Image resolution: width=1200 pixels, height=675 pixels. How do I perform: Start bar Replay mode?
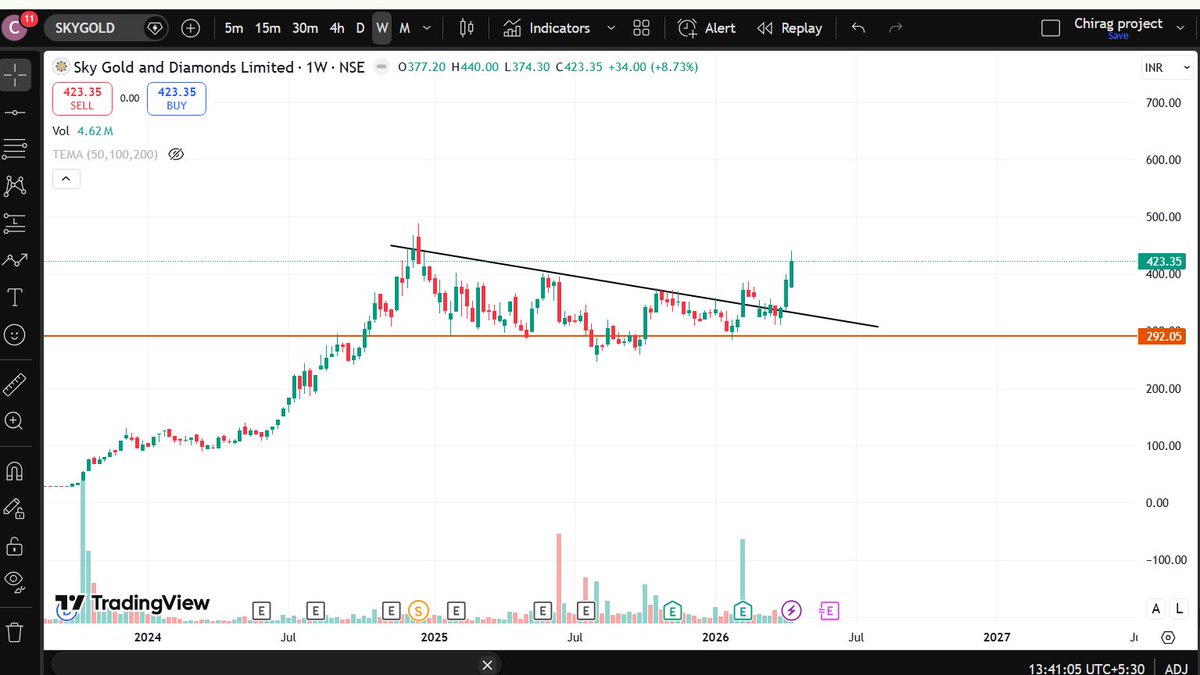pyautogui.click(x=789, y=28)
